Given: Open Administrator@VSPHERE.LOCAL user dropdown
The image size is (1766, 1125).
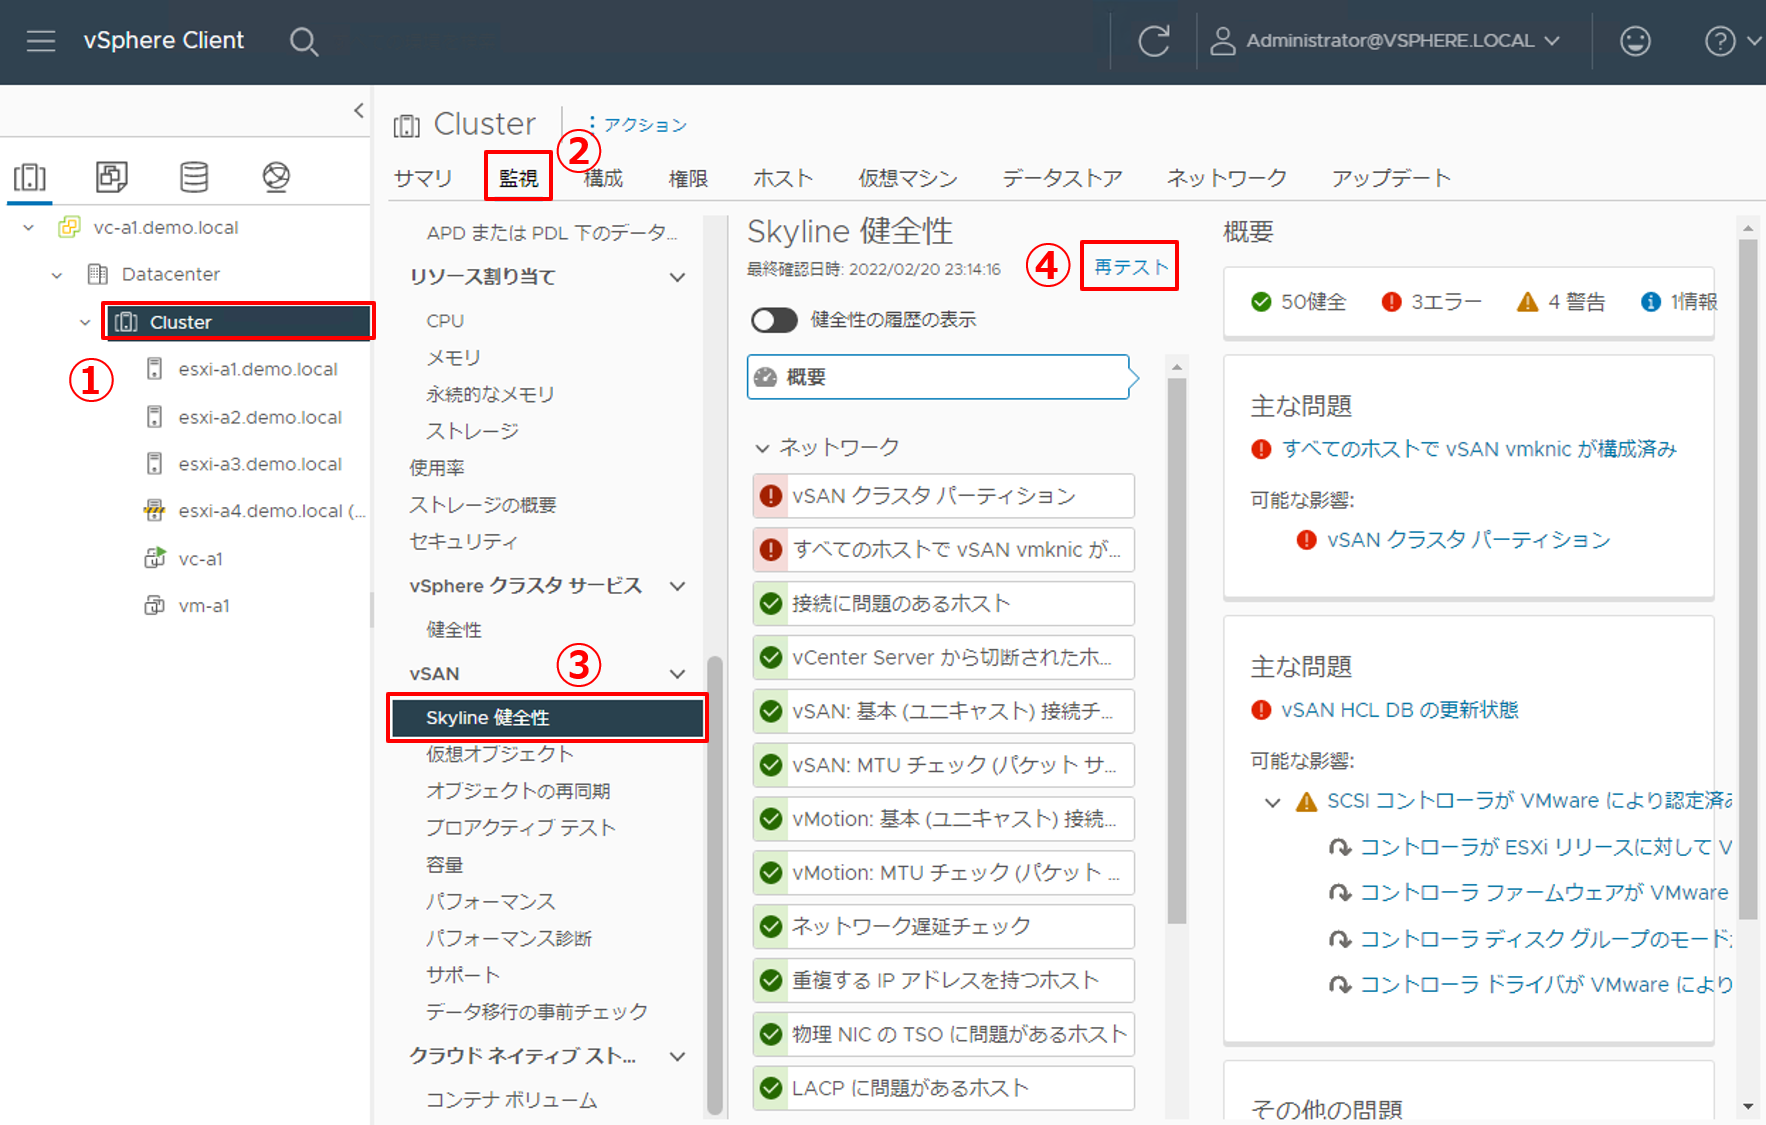Looking at the screenshot, I should 1388,41.
